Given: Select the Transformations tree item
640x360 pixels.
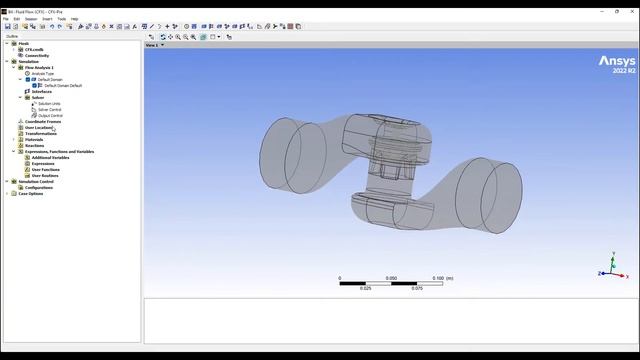Looking at the screenshot, I should (41, 133).
